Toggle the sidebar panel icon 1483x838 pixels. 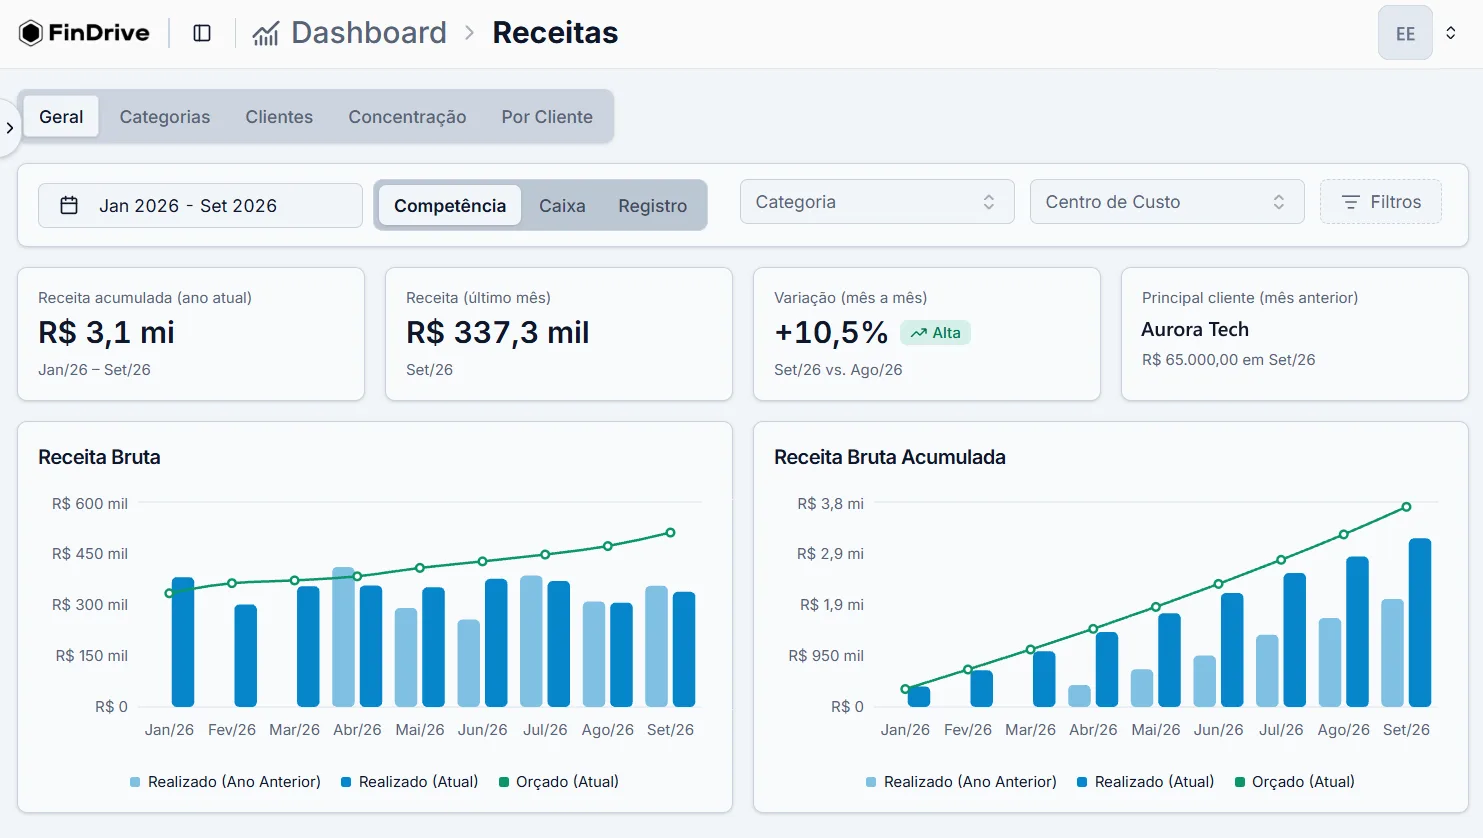click(202, 33)
